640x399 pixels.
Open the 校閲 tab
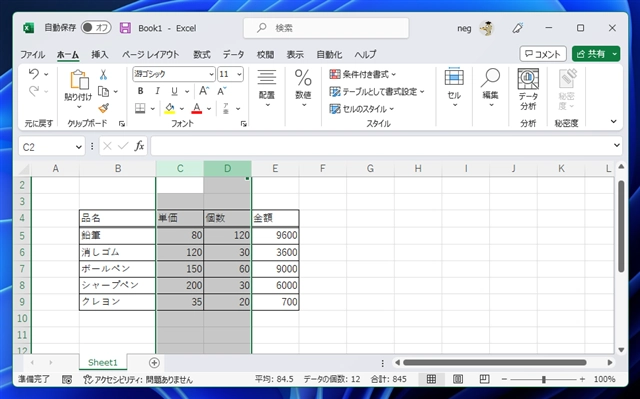pyautogui.click(x=265, y=54)
